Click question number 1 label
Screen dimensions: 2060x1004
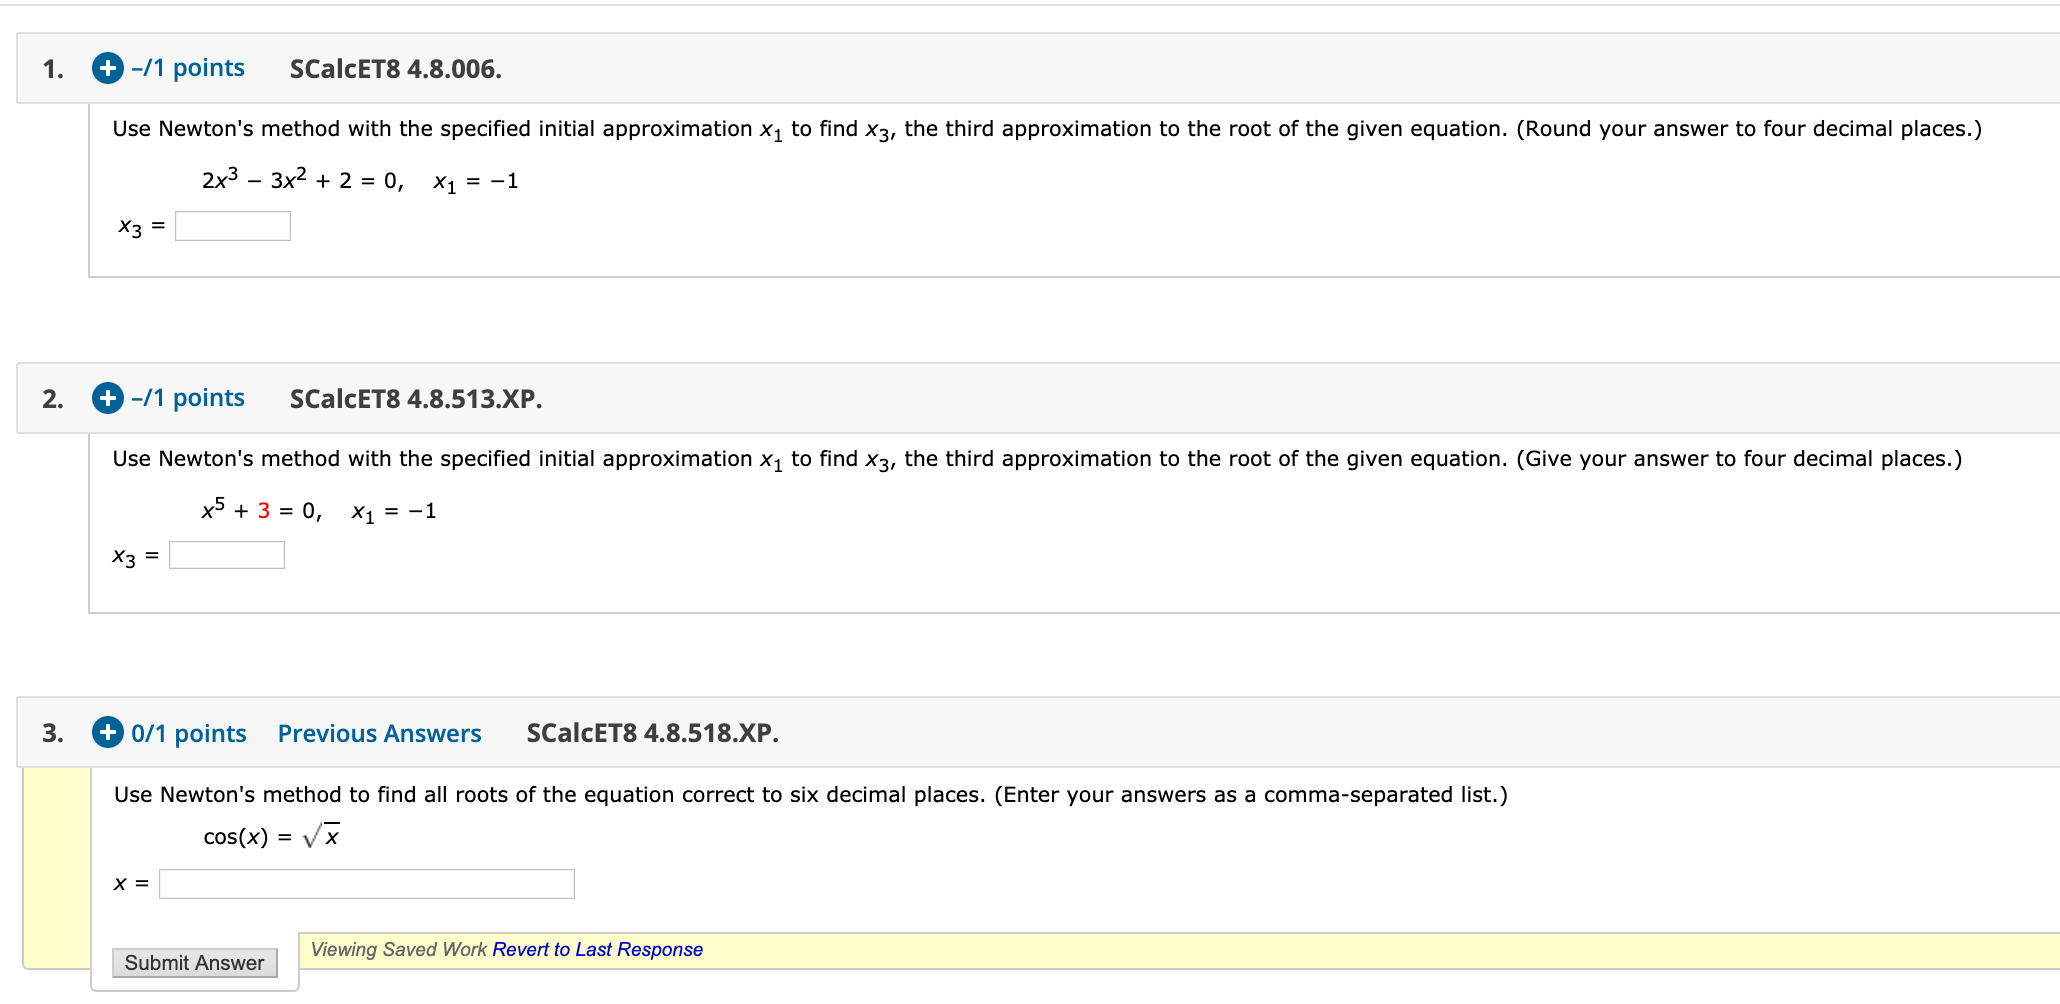[53, 69]
